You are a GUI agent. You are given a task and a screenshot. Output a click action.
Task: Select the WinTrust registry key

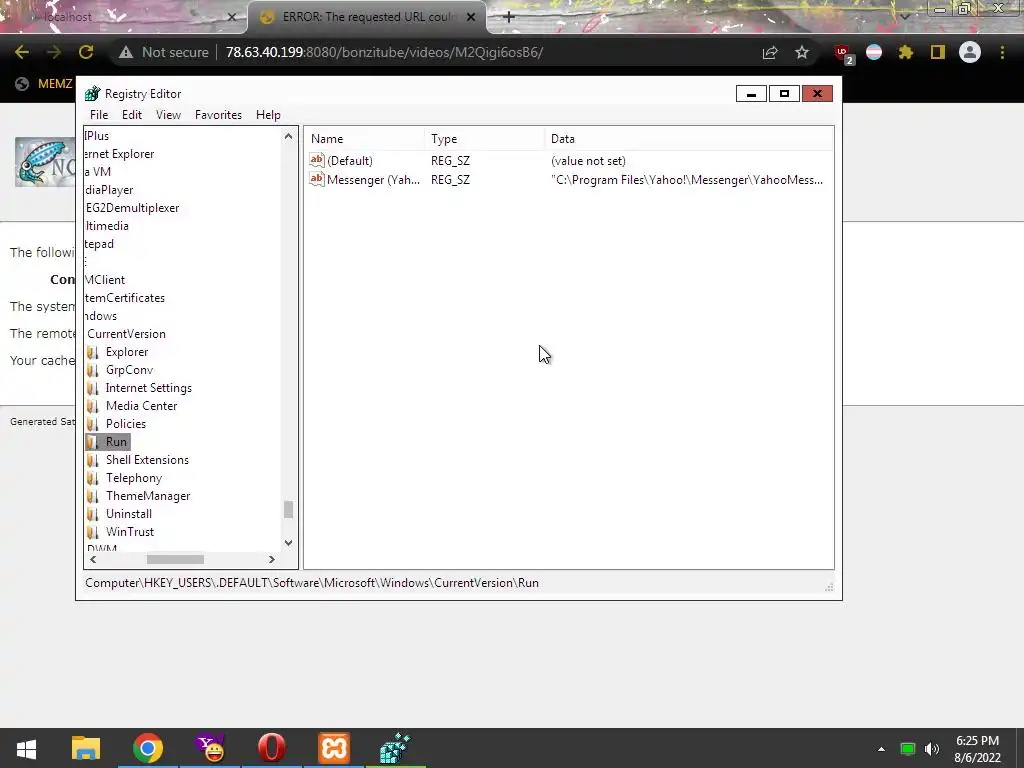click(x=130, y=532)
